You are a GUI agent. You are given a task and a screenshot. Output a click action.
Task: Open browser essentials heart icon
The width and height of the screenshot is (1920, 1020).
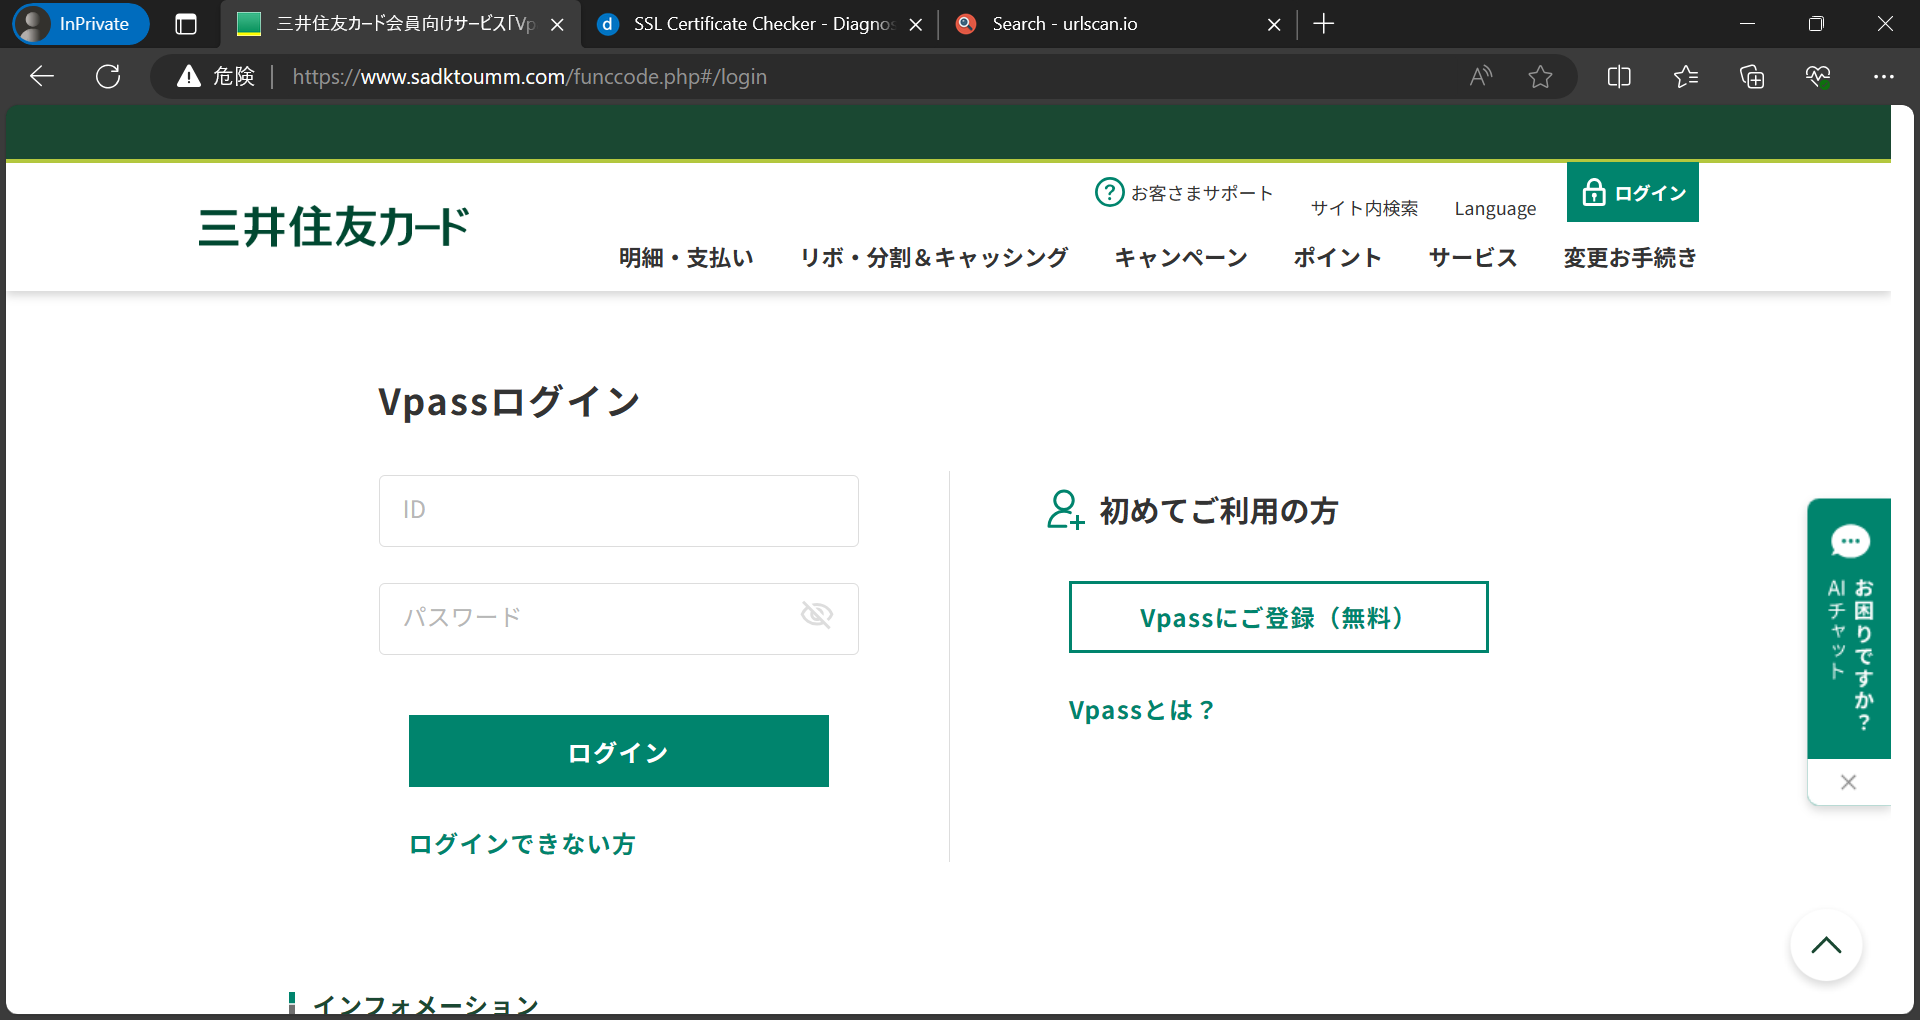pyautogui.click(x=1818, y=76)
